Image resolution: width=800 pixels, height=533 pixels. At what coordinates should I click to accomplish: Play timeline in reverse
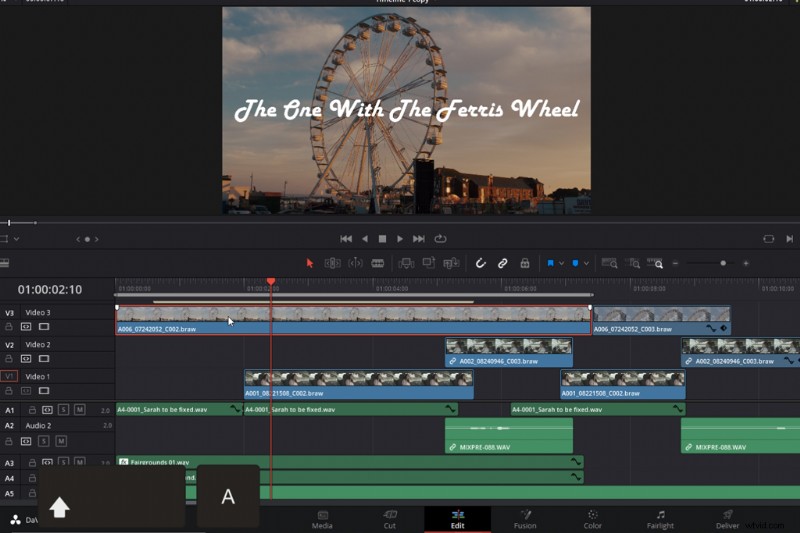tap(365, 239)
